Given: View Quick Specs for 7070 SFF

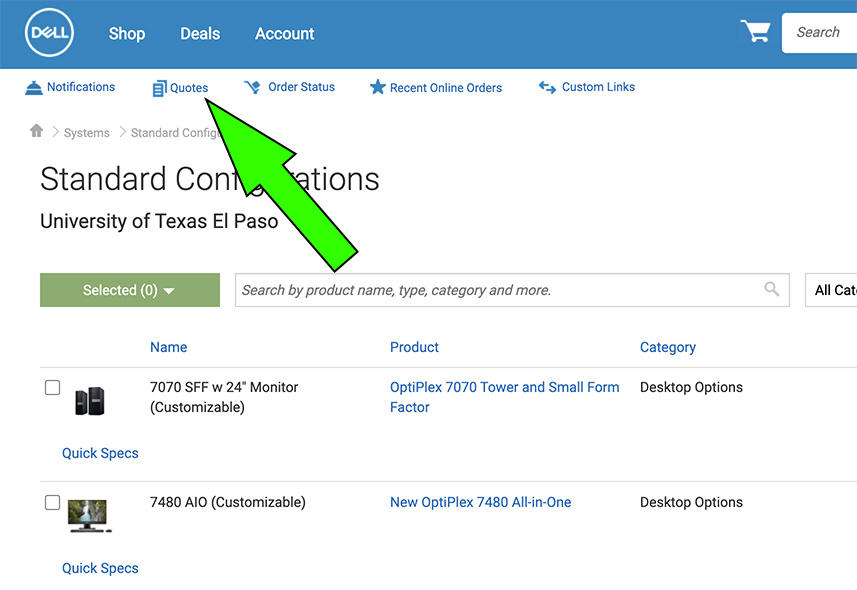Looking at the screenshot, I should point(100,453).
